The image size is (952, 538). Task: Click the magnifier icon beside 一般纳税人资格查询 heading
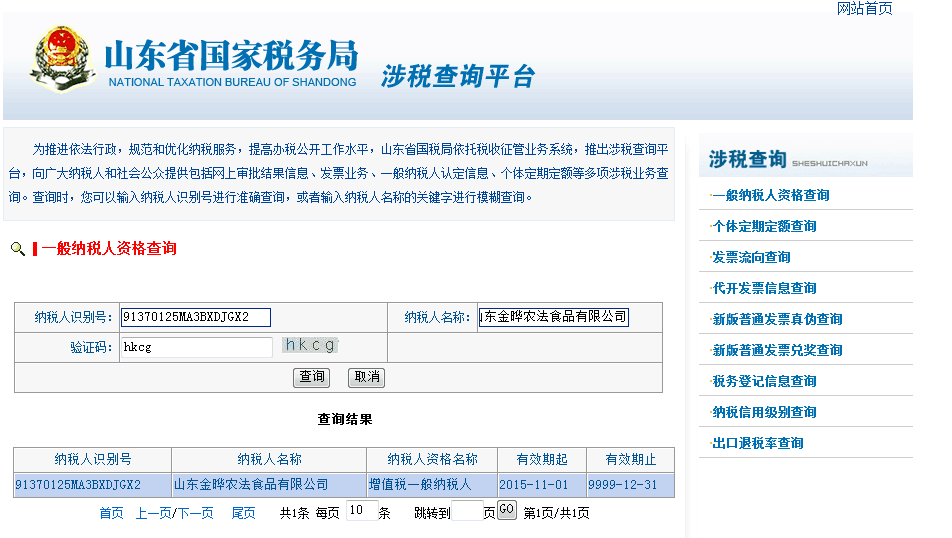coord(17,249)
